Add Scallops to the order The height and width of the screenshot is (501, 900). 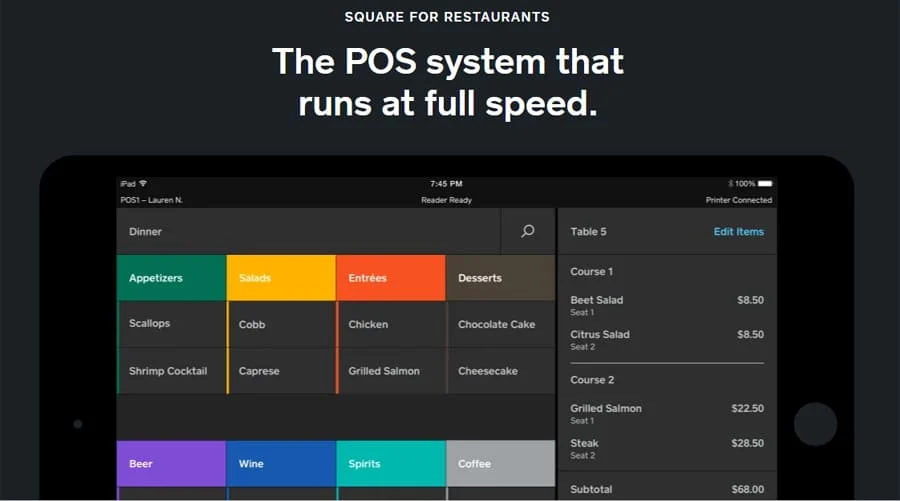[x=171, y=324]
